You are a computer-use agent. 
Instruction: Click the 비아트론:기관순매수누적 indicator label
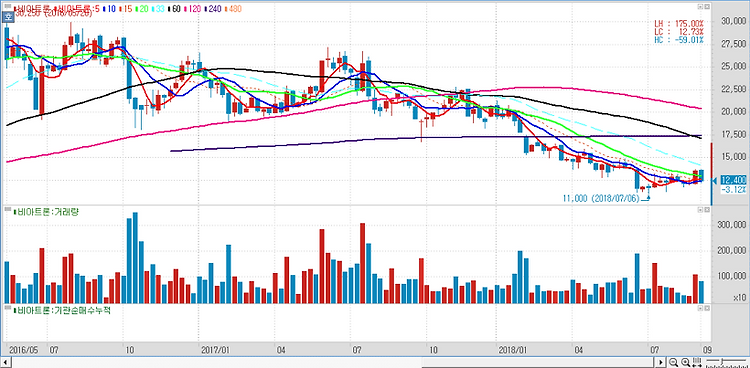point(62,310)
